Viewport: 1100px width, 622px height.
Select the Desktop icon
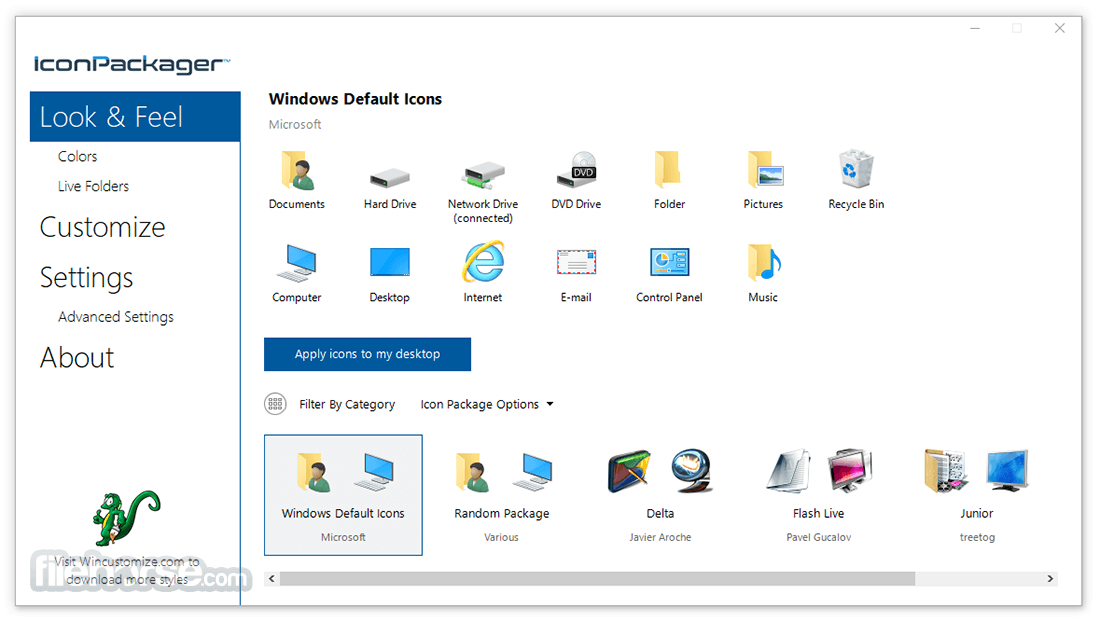389,262
